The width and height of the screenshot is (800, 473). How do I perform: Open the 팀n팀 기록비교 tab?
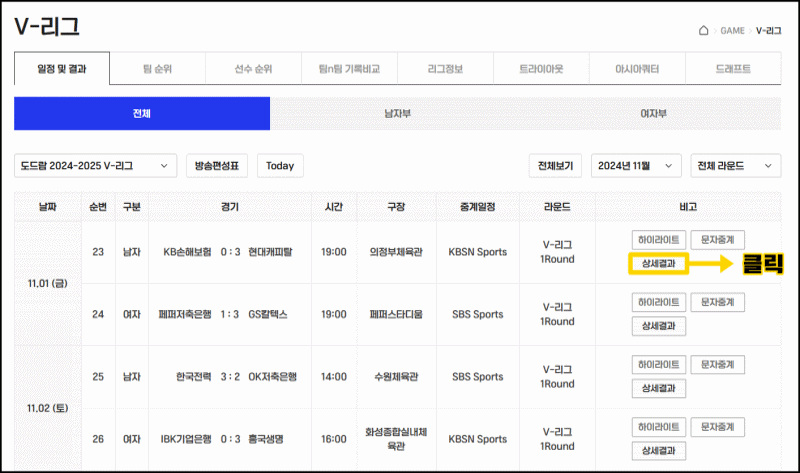coord(349,70)
